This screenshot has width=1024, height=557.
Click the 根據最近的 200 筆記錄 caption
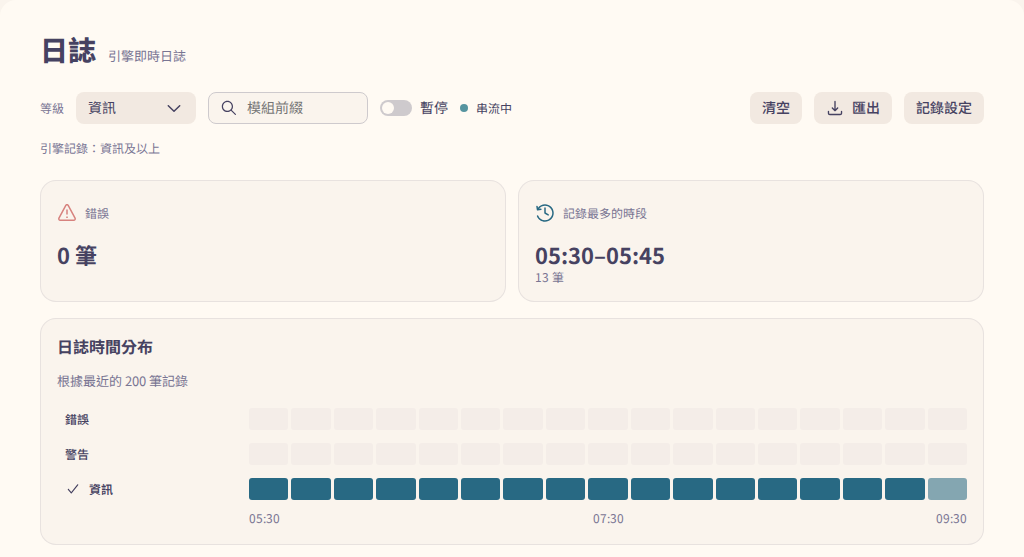coord(123,381)
